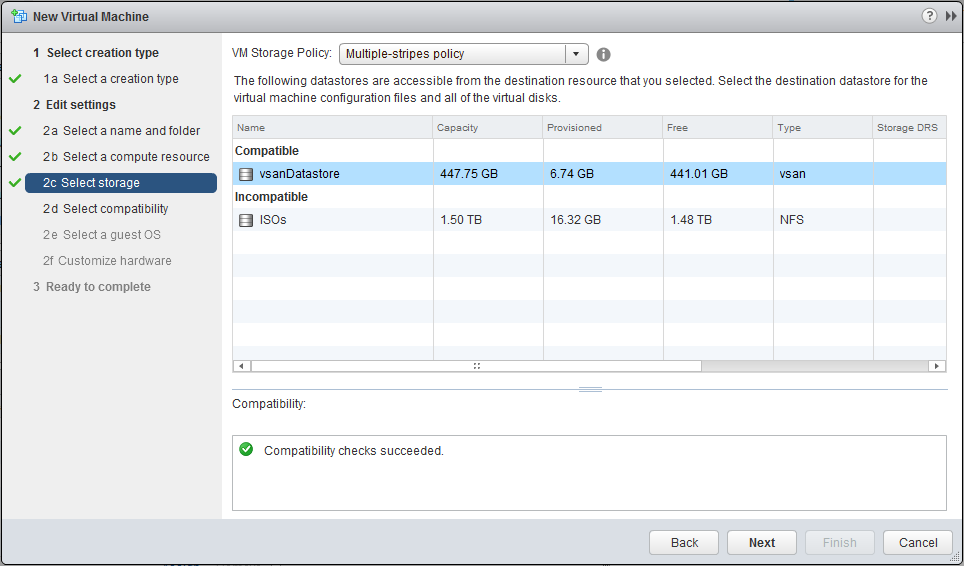Open the help question mark icon
Screen dimensions: 964x566
coord(929,17)
